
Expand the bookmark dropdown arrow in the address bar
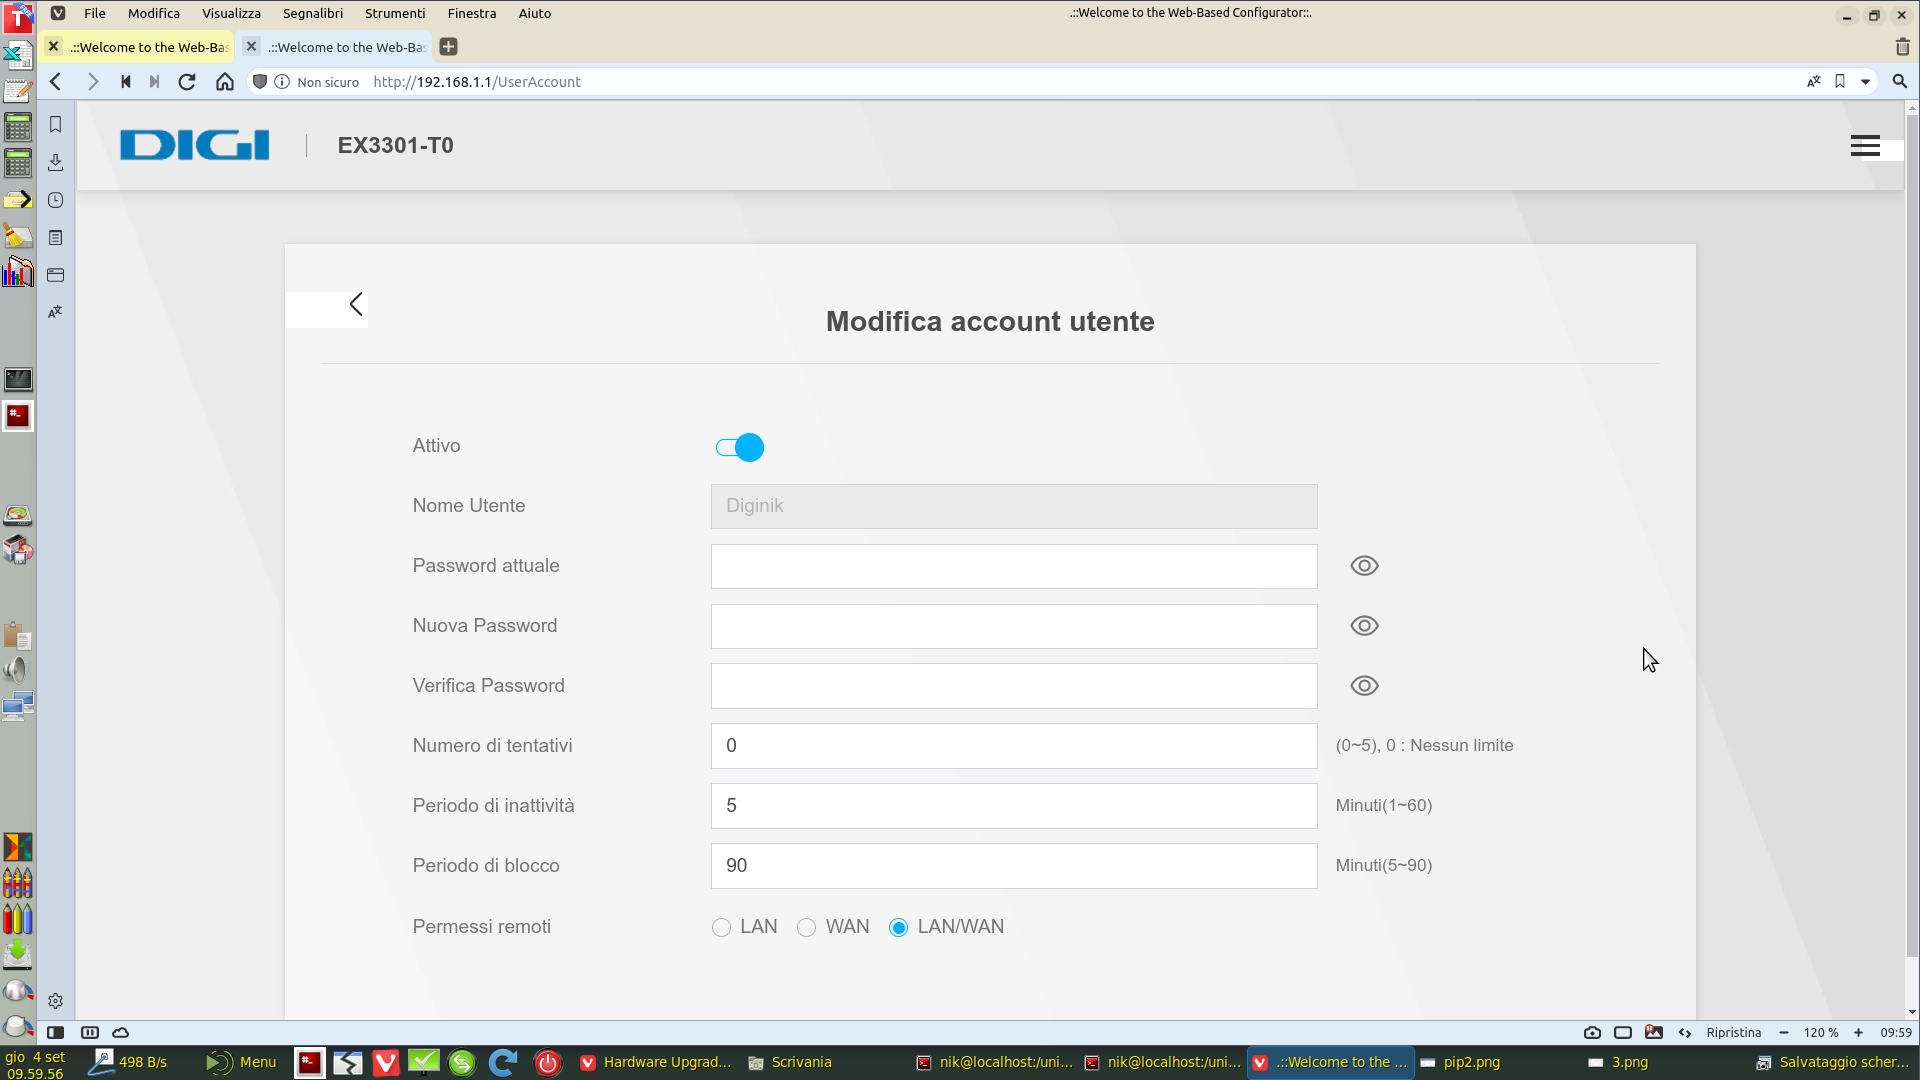1865,82
